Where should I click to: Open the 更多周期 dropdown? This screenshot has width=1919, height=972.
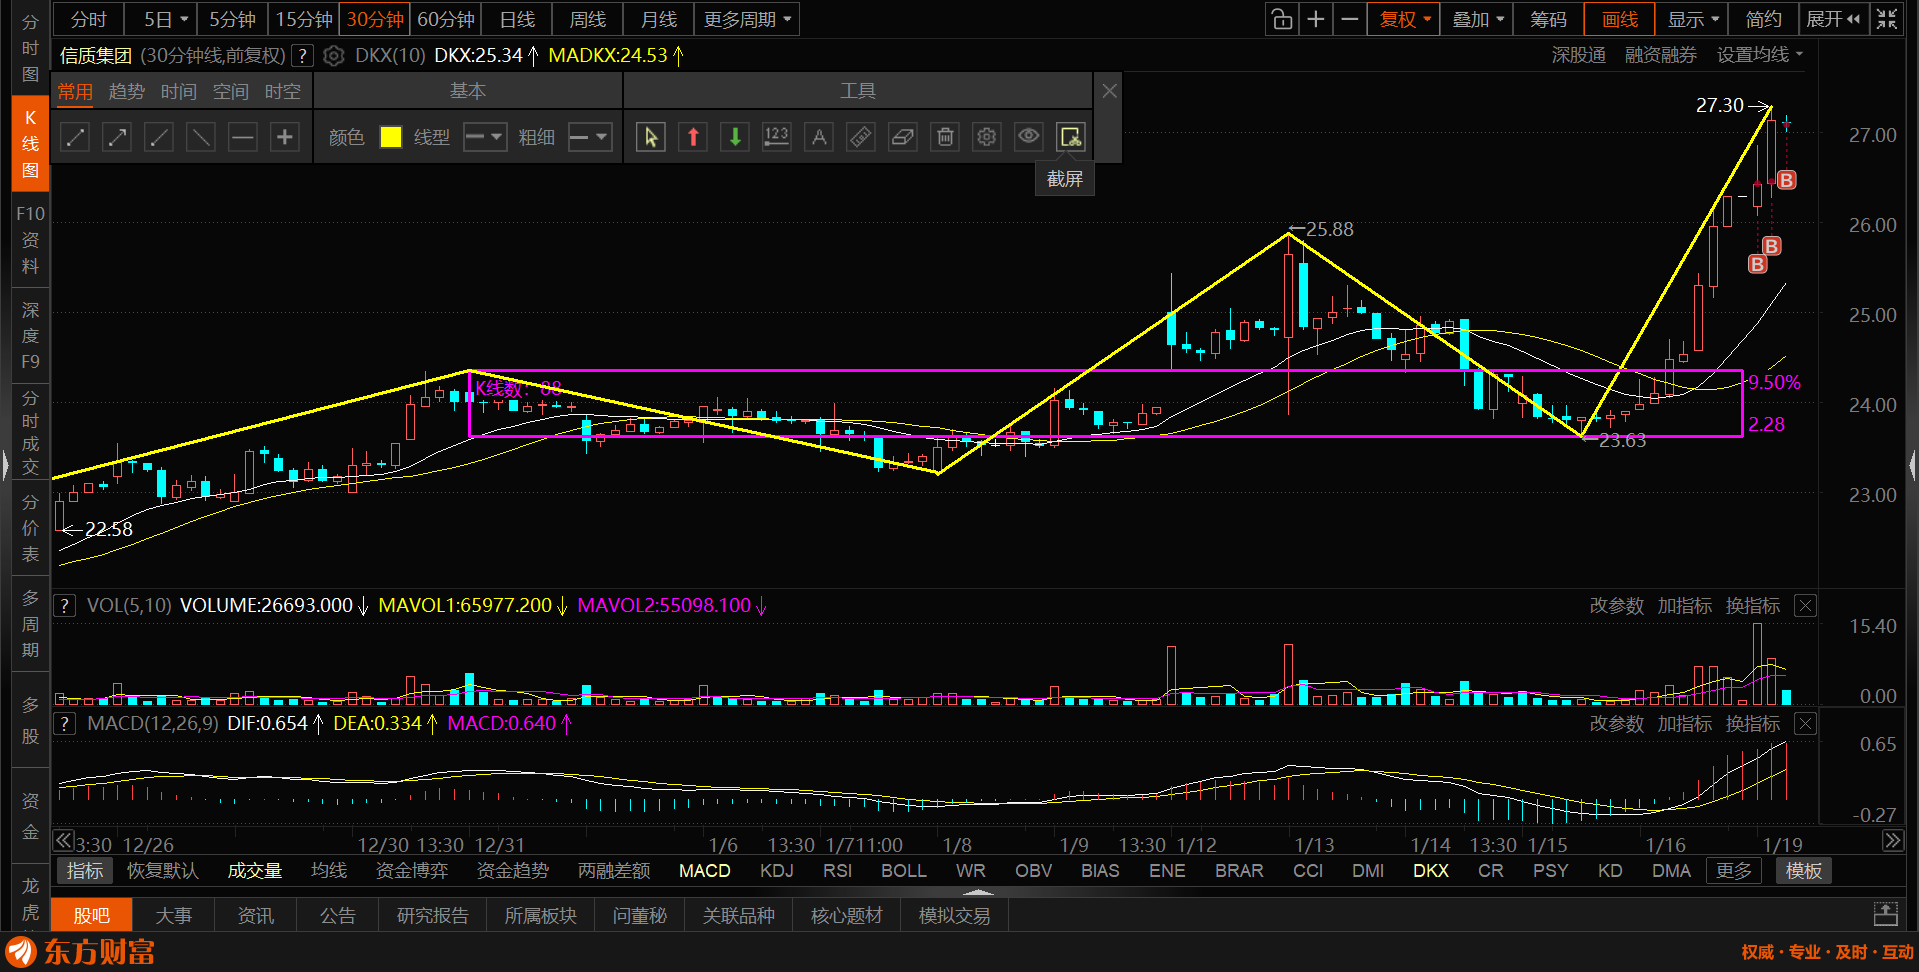[x=747, y=19]
